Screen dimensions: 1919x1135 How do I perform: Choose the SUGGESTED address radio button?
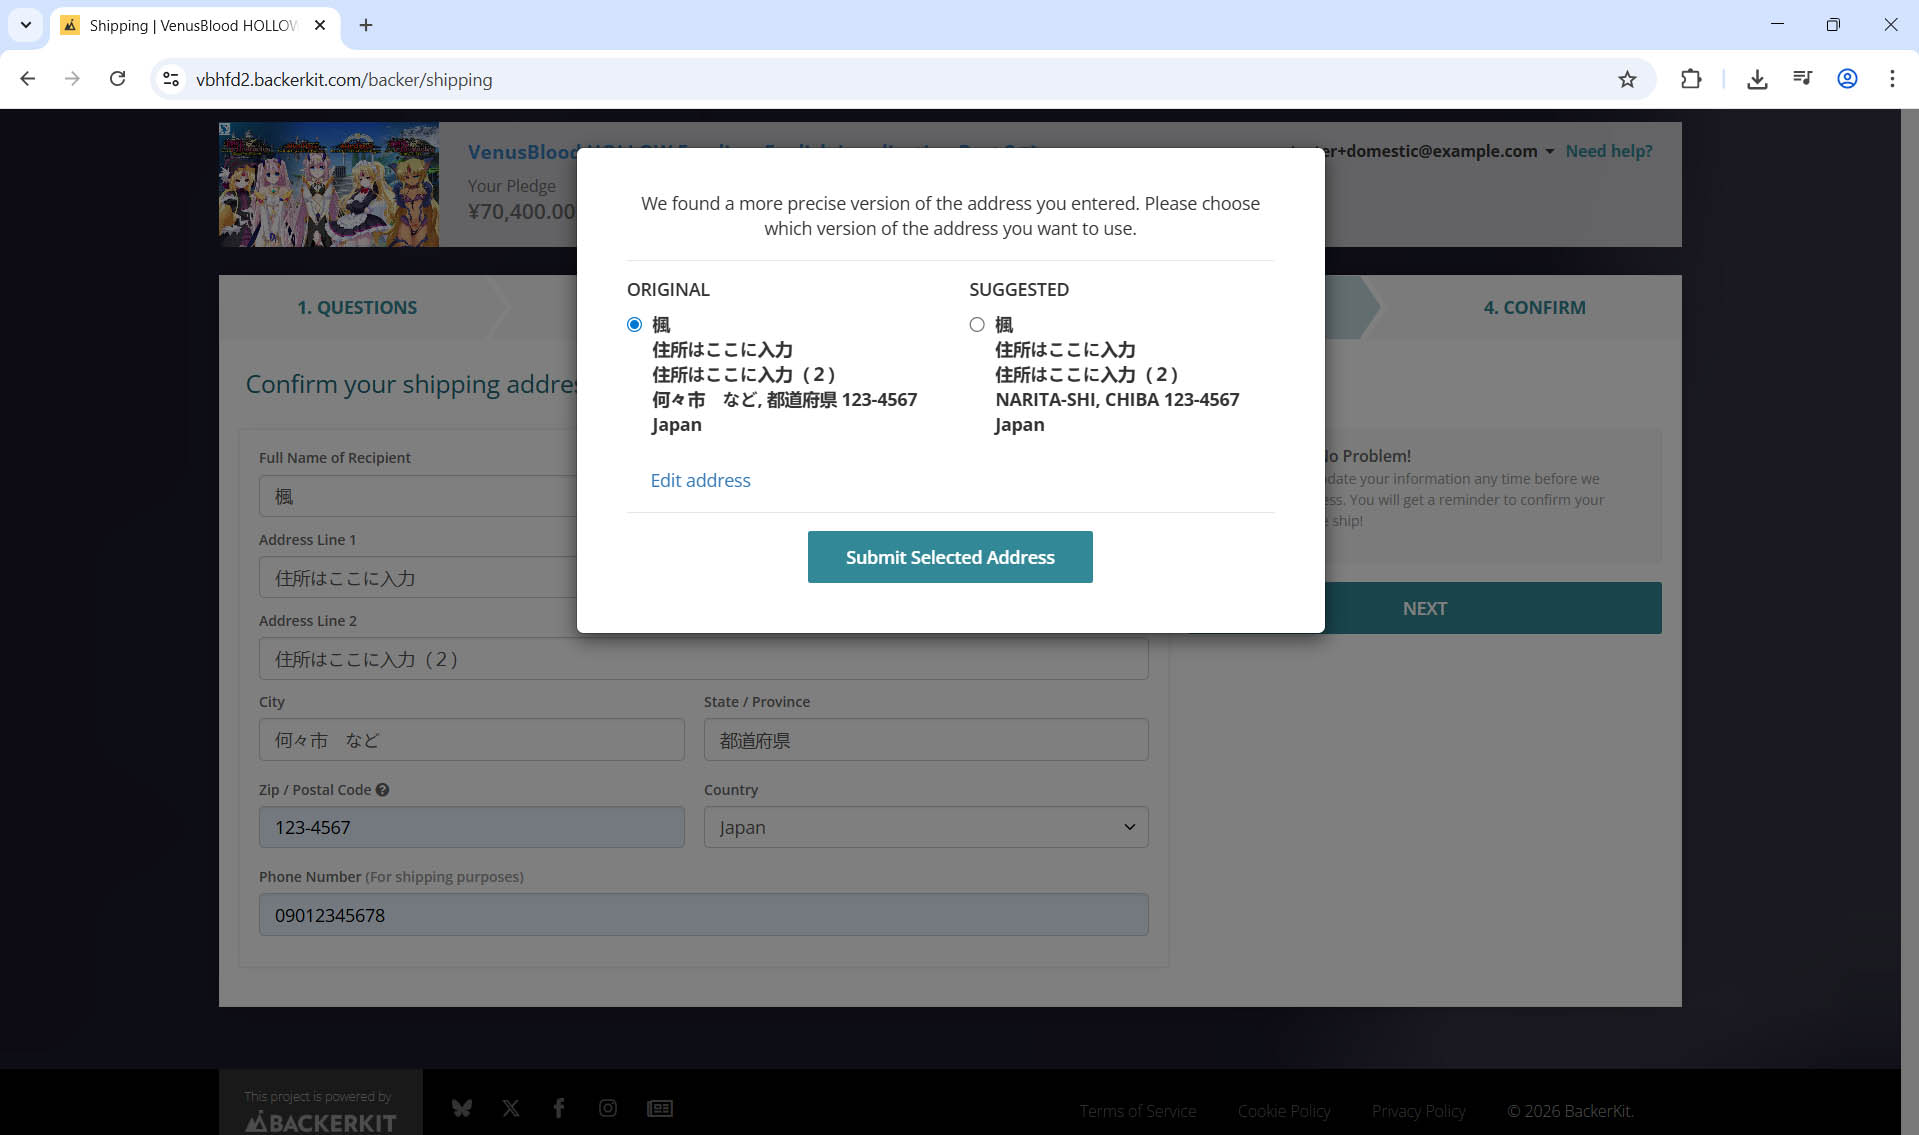977,325
